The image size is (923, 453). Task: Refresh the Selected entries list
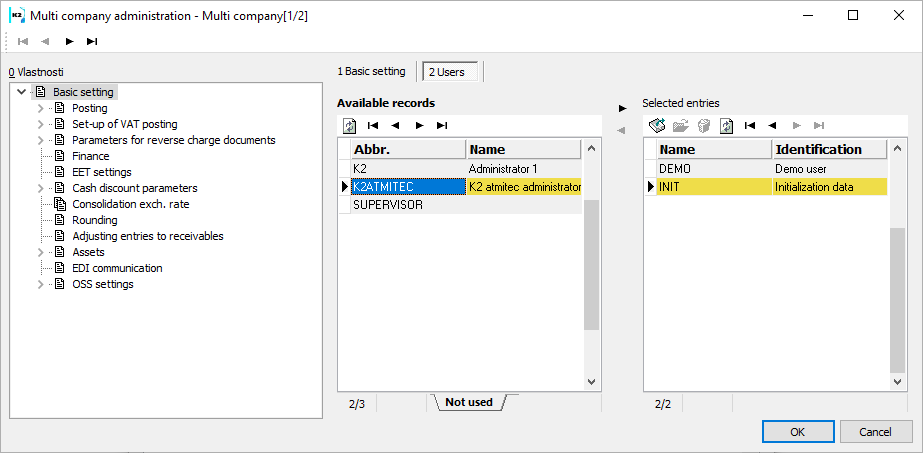(x=726, y=126)
